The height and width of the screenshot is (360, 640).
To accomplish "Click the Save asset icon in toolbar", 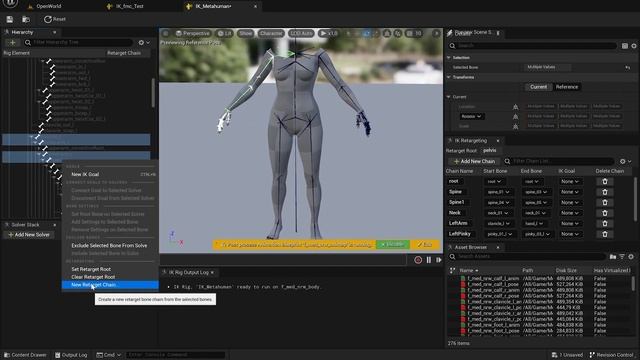I will pyautogui.click(x=9, y=19).
